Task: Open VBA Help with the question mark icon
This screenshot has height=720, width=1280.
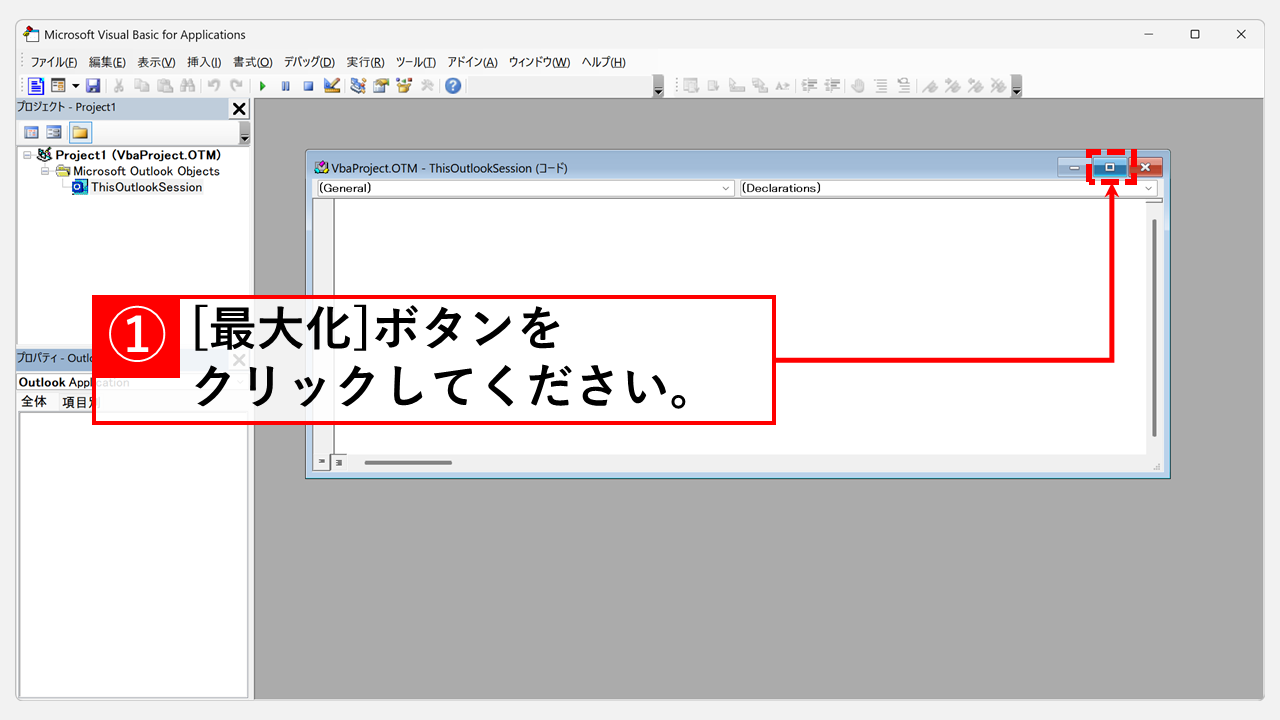Action: (453, 85)
